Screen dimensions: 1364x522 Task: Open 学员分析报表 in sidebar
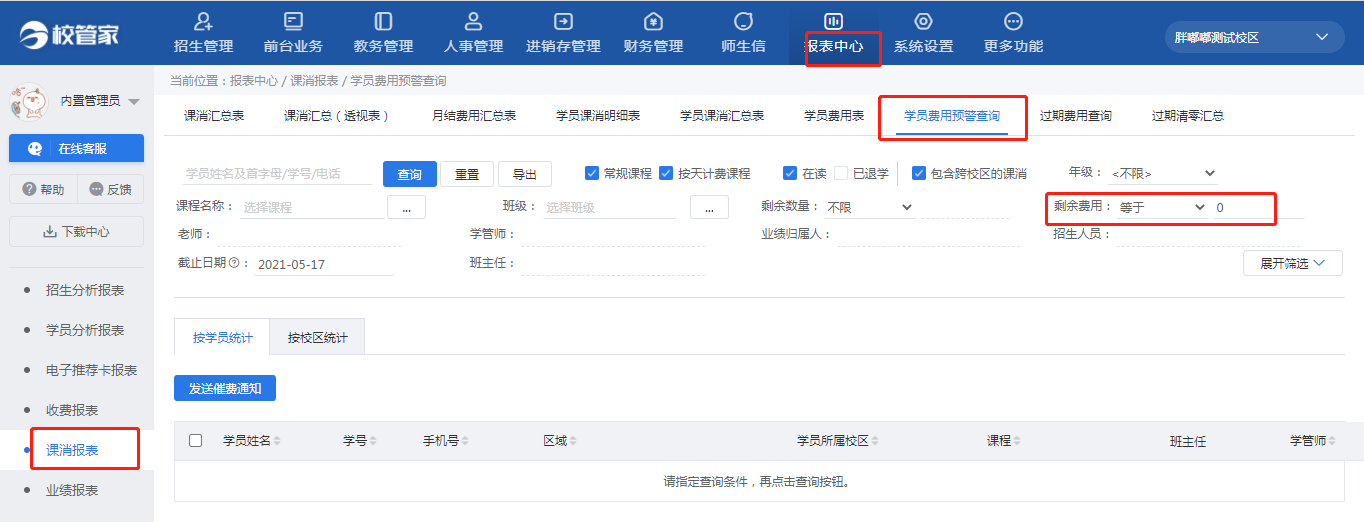pyautogui.click(x=85, y=330)
